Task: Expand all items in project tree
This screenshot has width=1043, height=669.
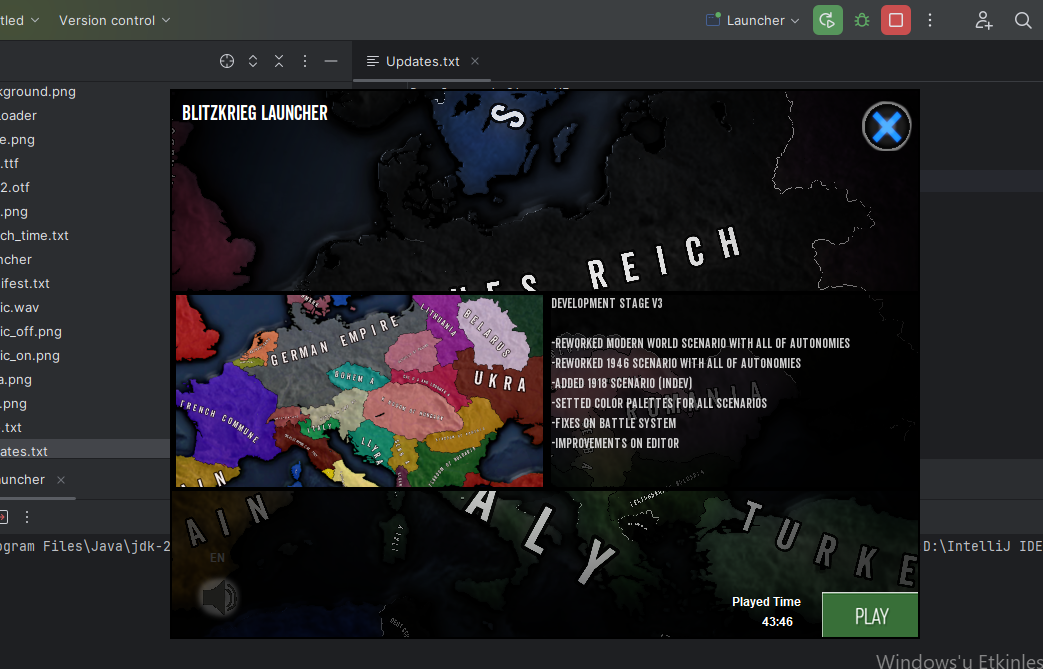Action: 253,61
